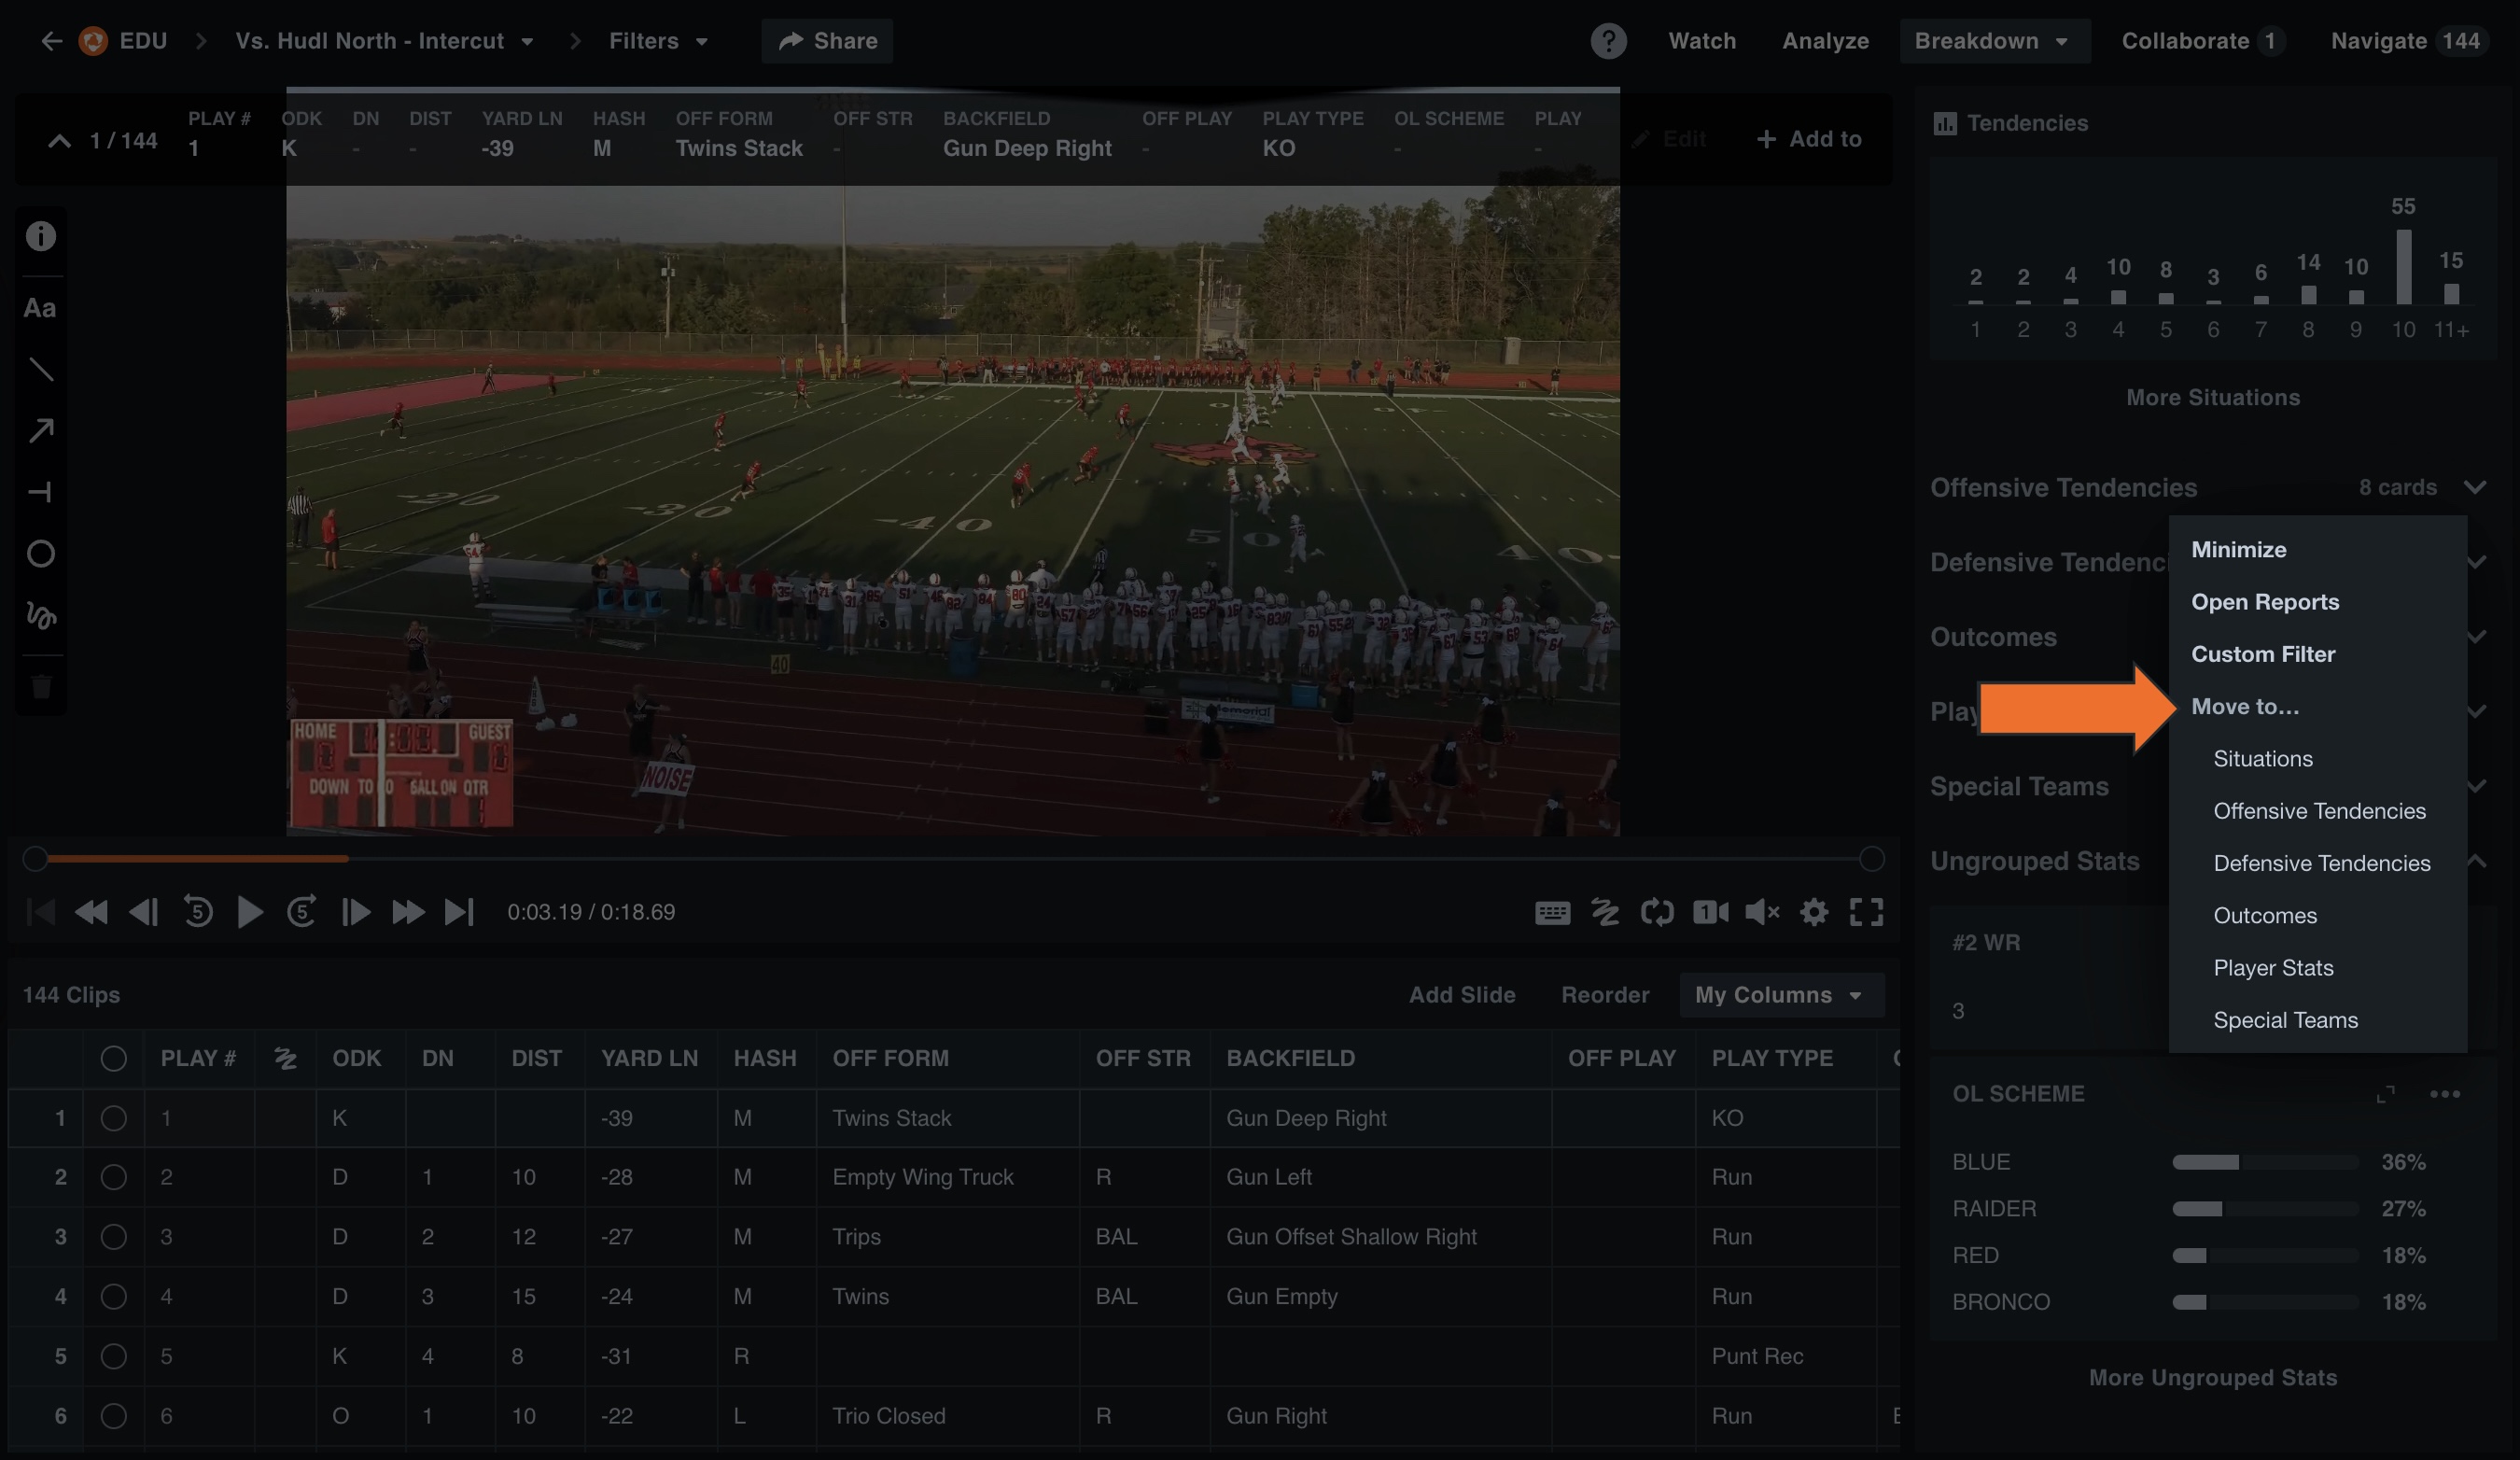This screenshot has width=2520, height=1460.
Task: Open Vs. Hudl North - Intercut dropdown
Action: 385,41
